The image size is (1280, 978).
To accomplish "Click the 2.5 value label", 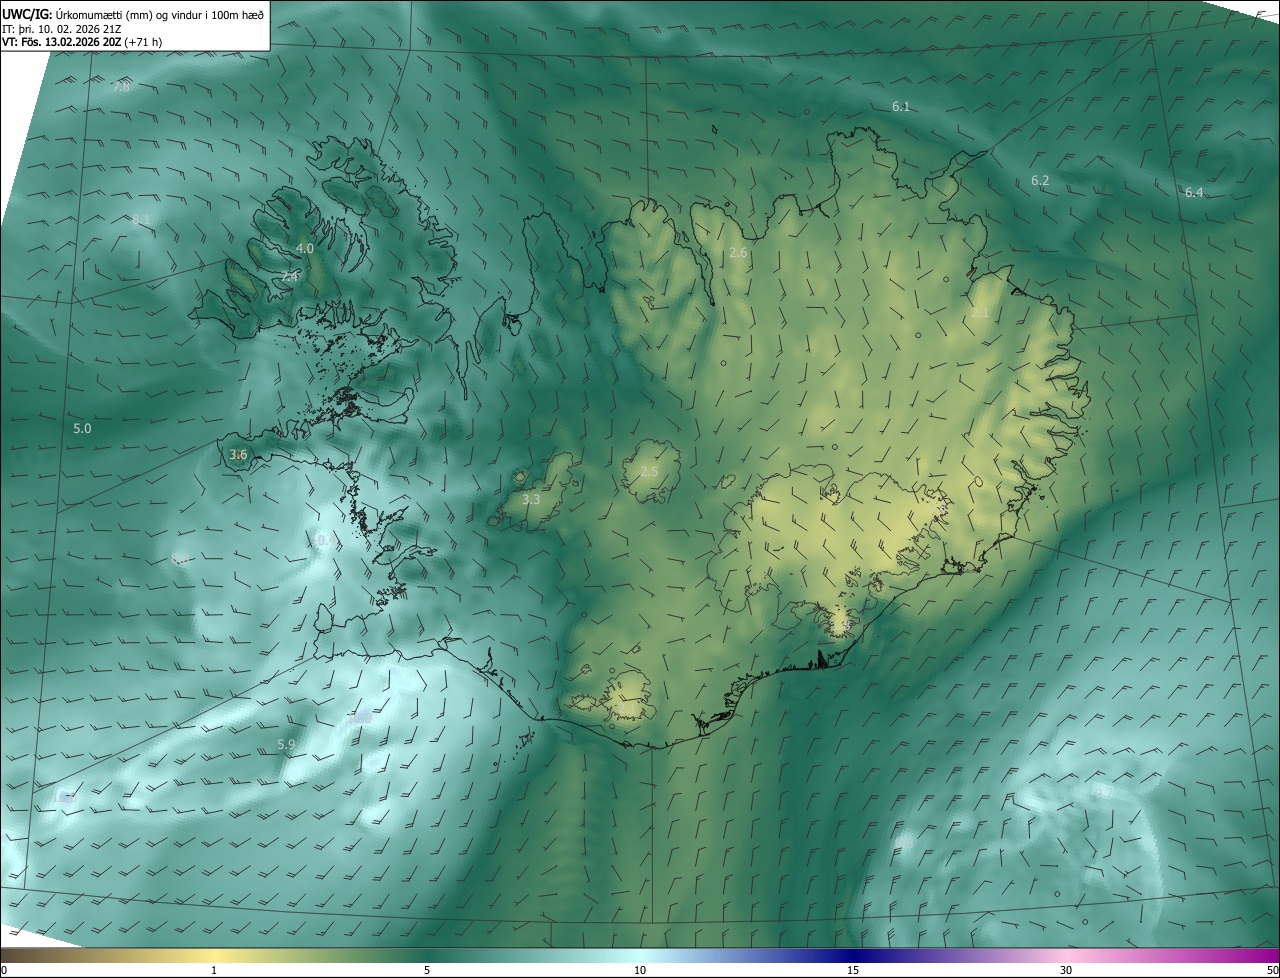I will point(649,471).
